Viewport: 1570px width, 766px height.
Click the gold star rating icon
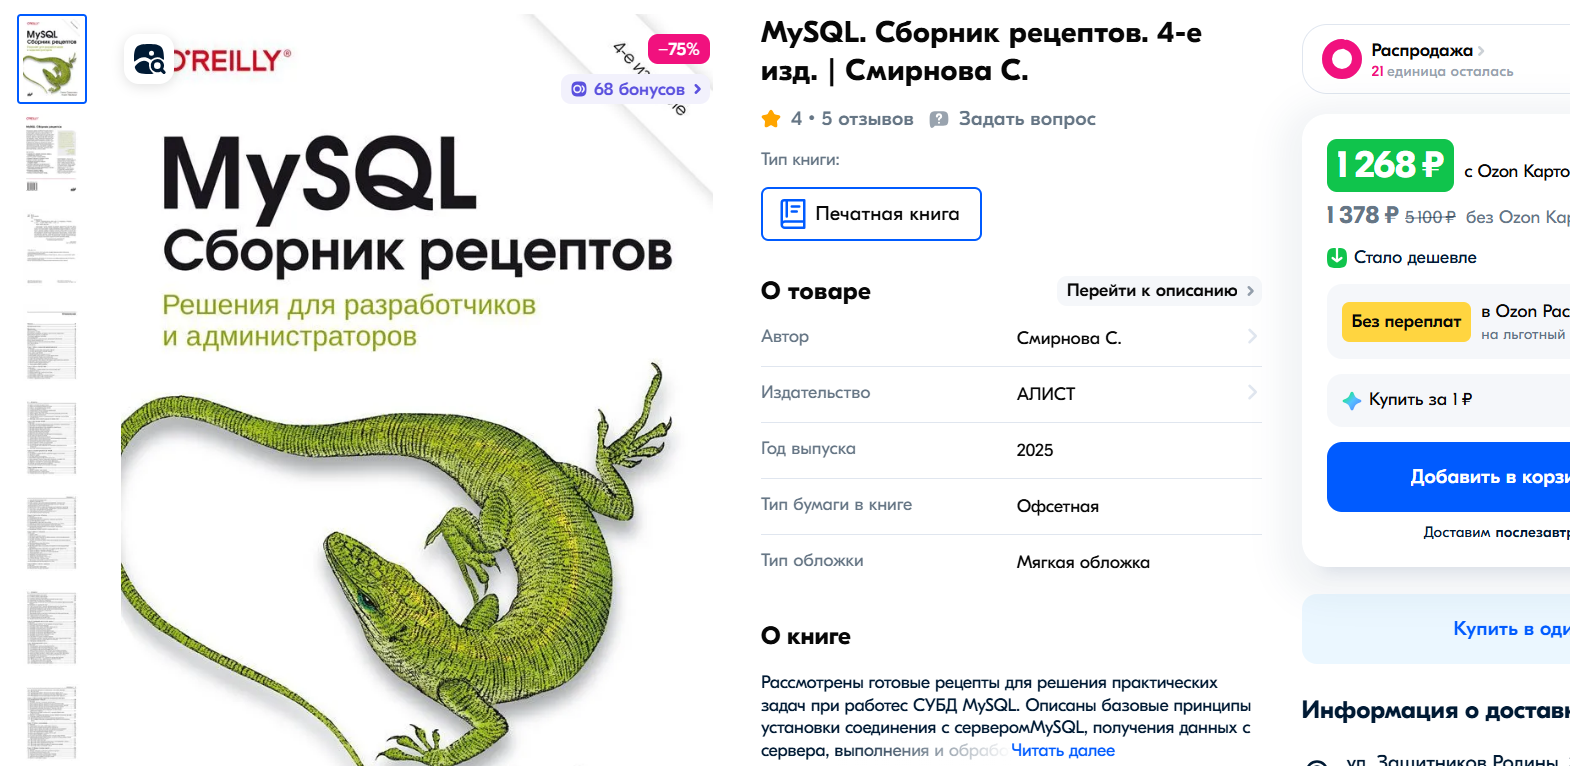(771, 119)
